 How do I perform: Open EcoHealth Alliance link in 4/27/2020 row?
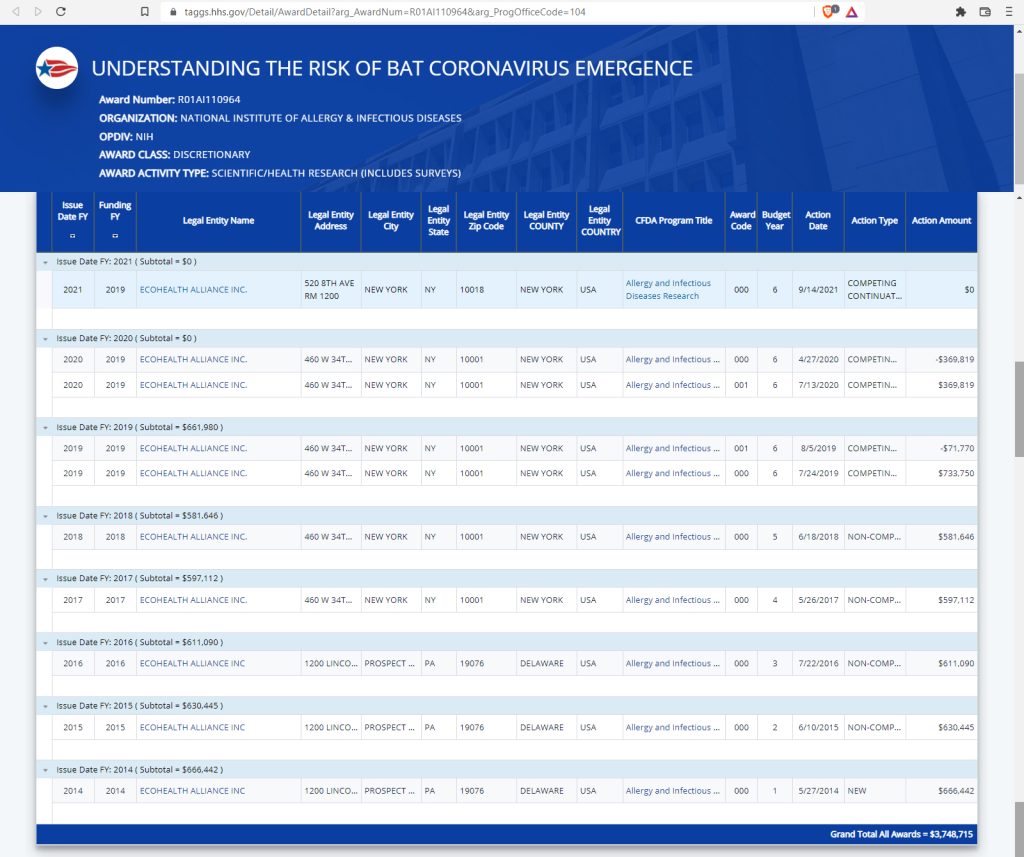[193, 359]
